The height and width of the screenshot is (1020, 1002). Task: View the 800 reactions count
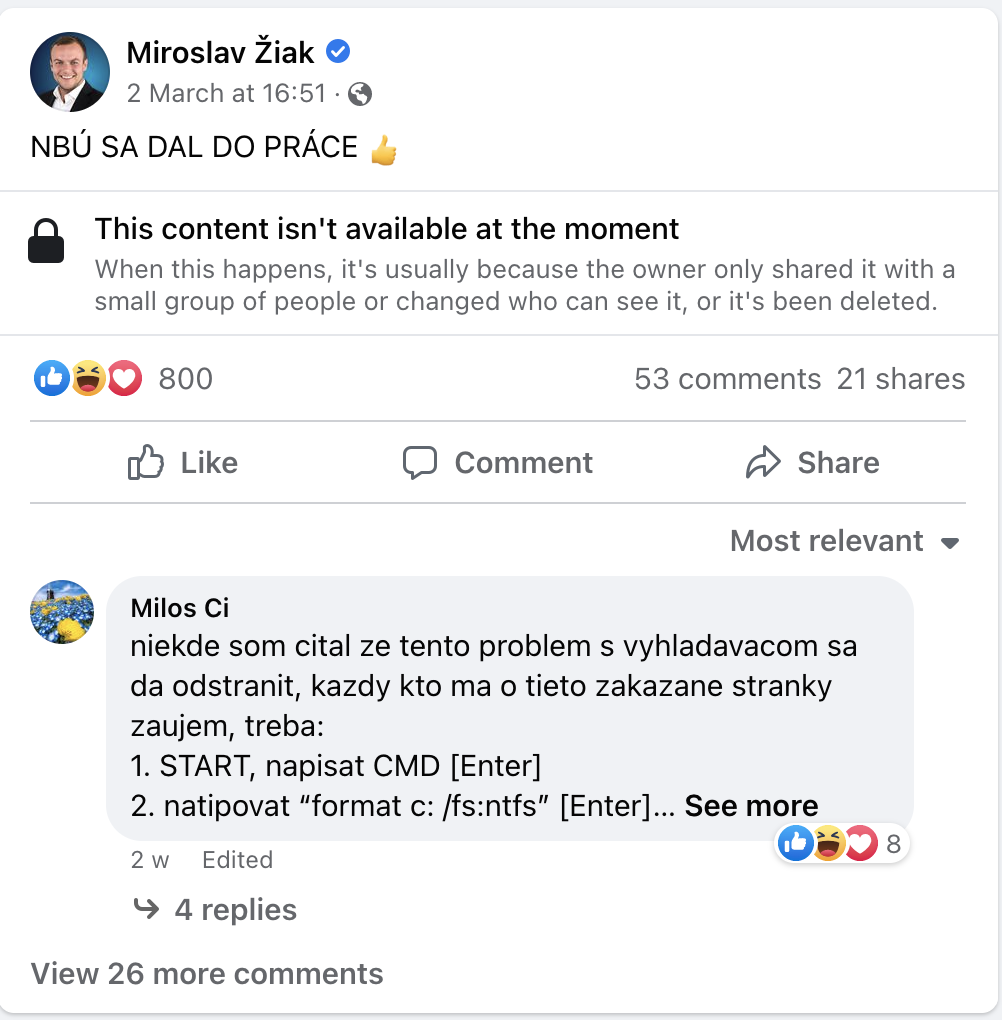(x=186, y=379)
